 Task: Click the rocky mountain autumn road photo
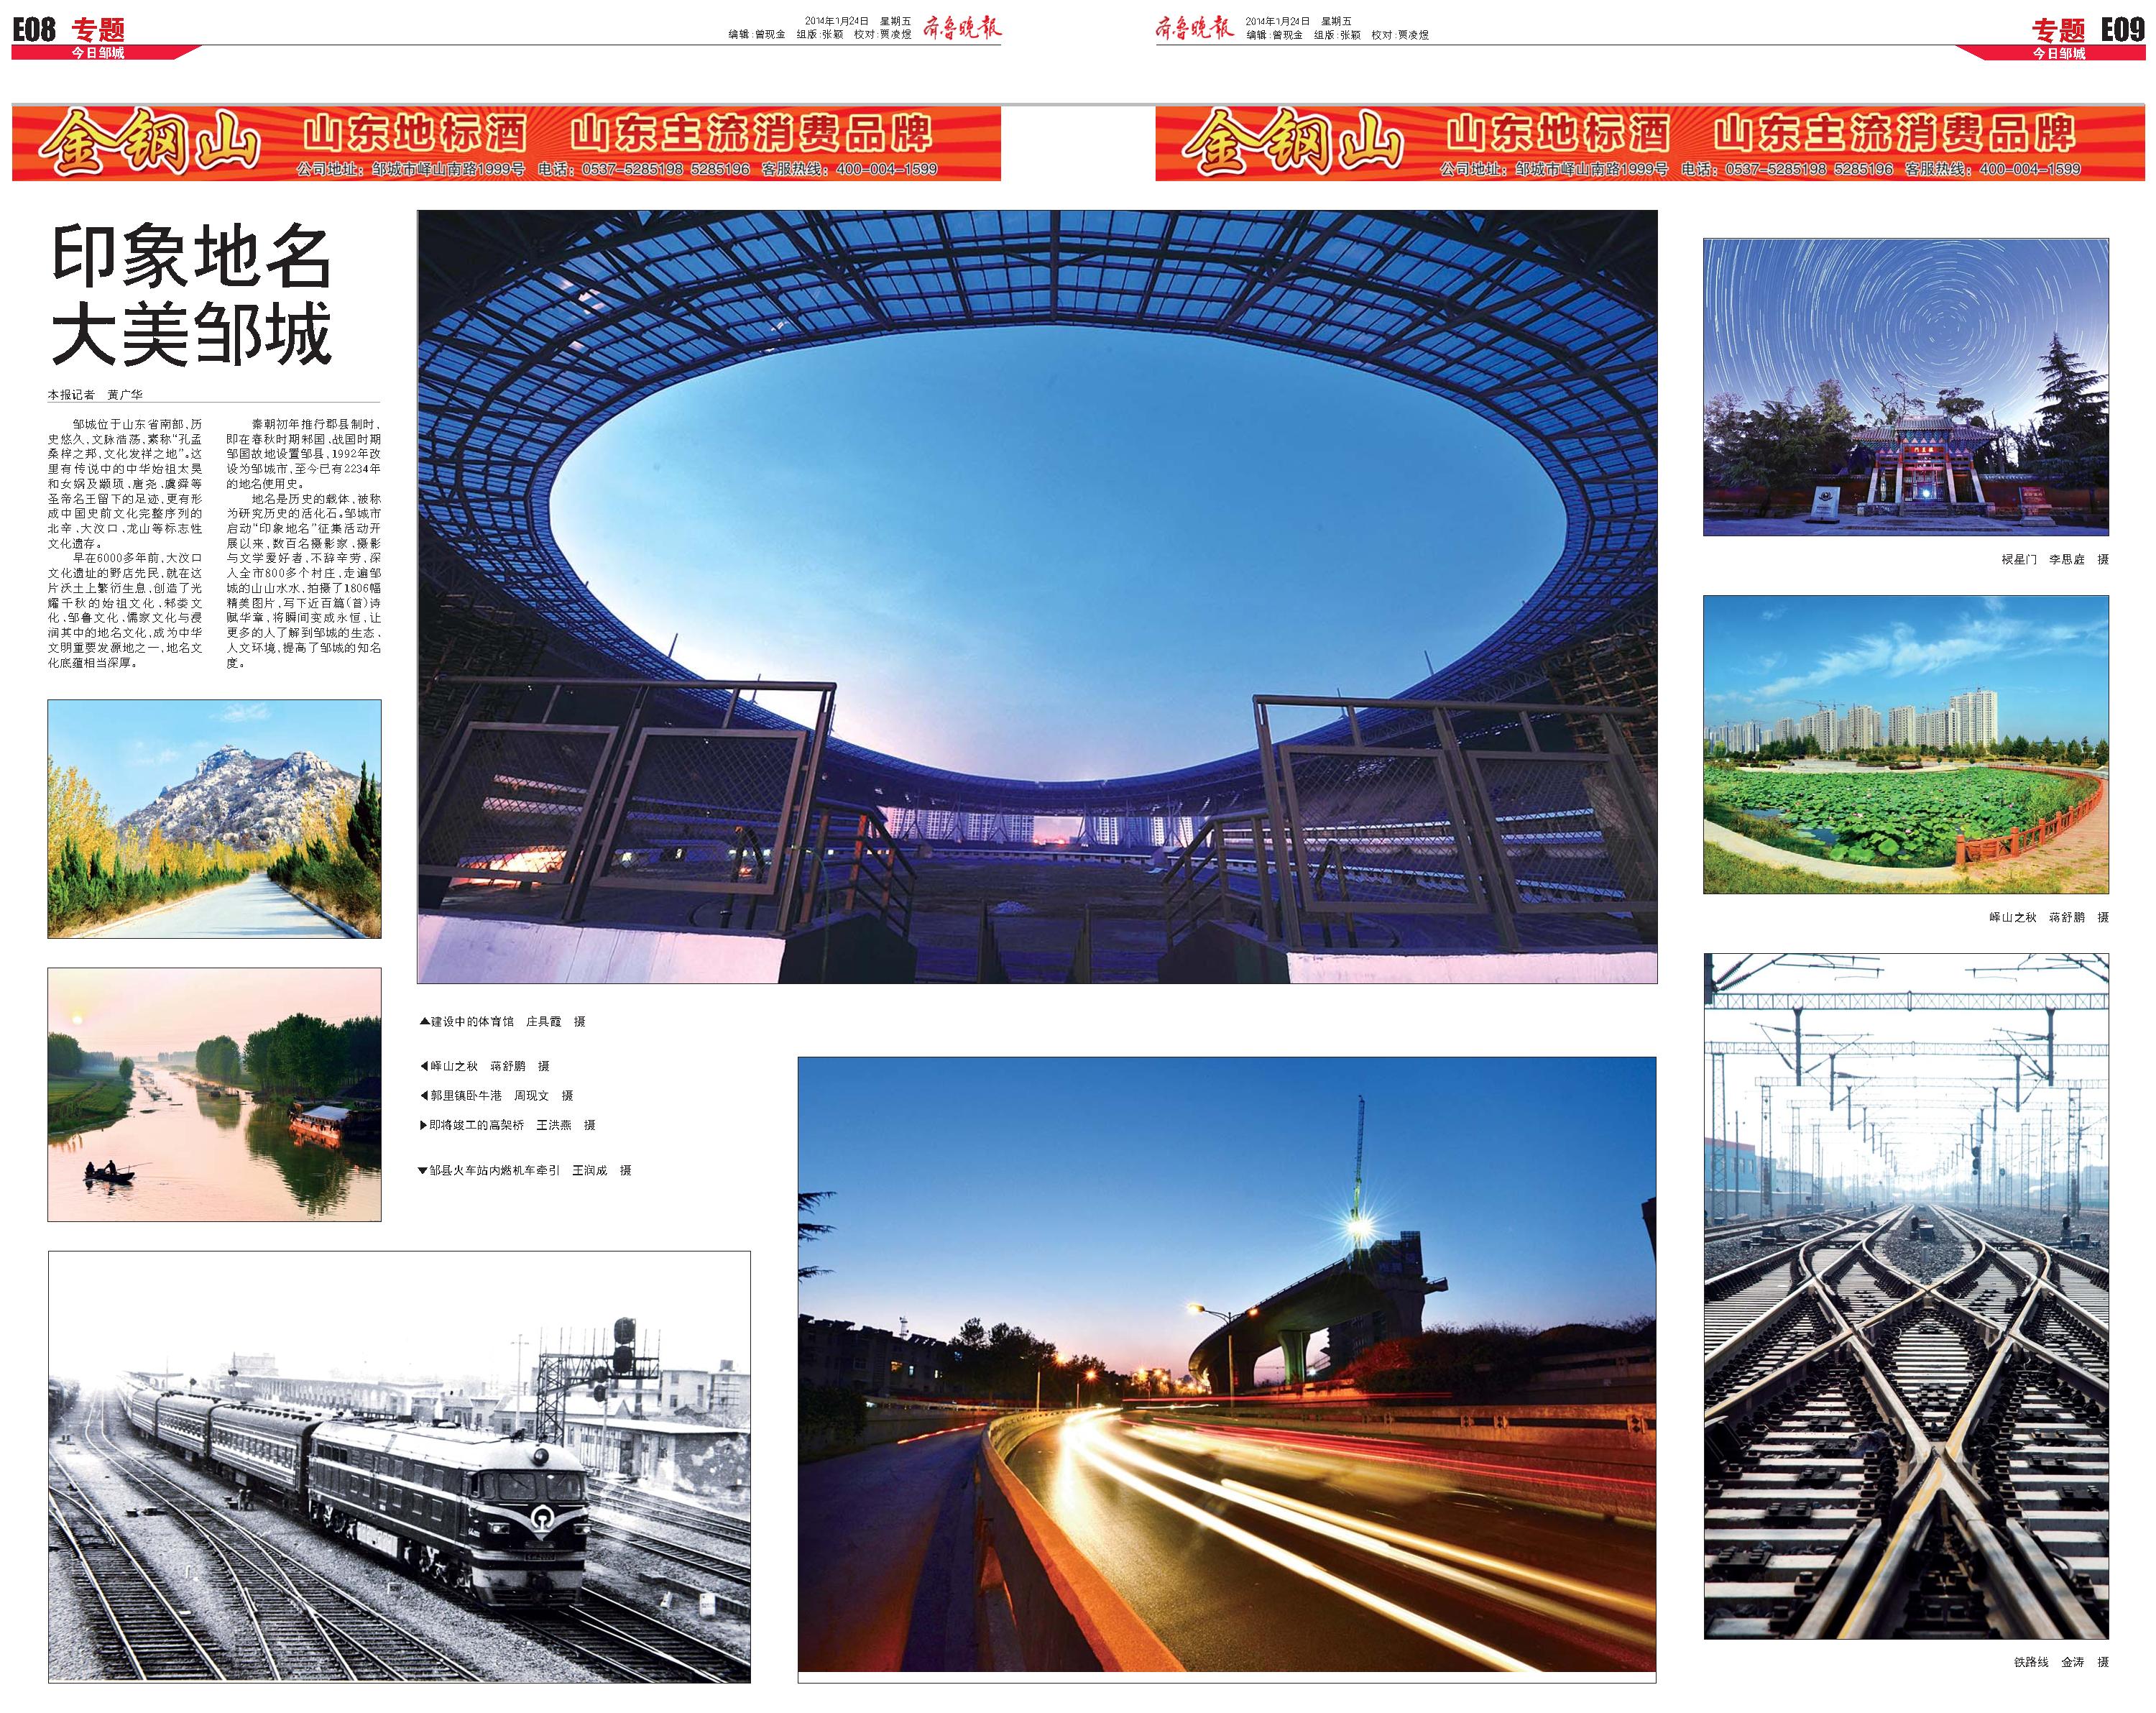coord(214,818)
